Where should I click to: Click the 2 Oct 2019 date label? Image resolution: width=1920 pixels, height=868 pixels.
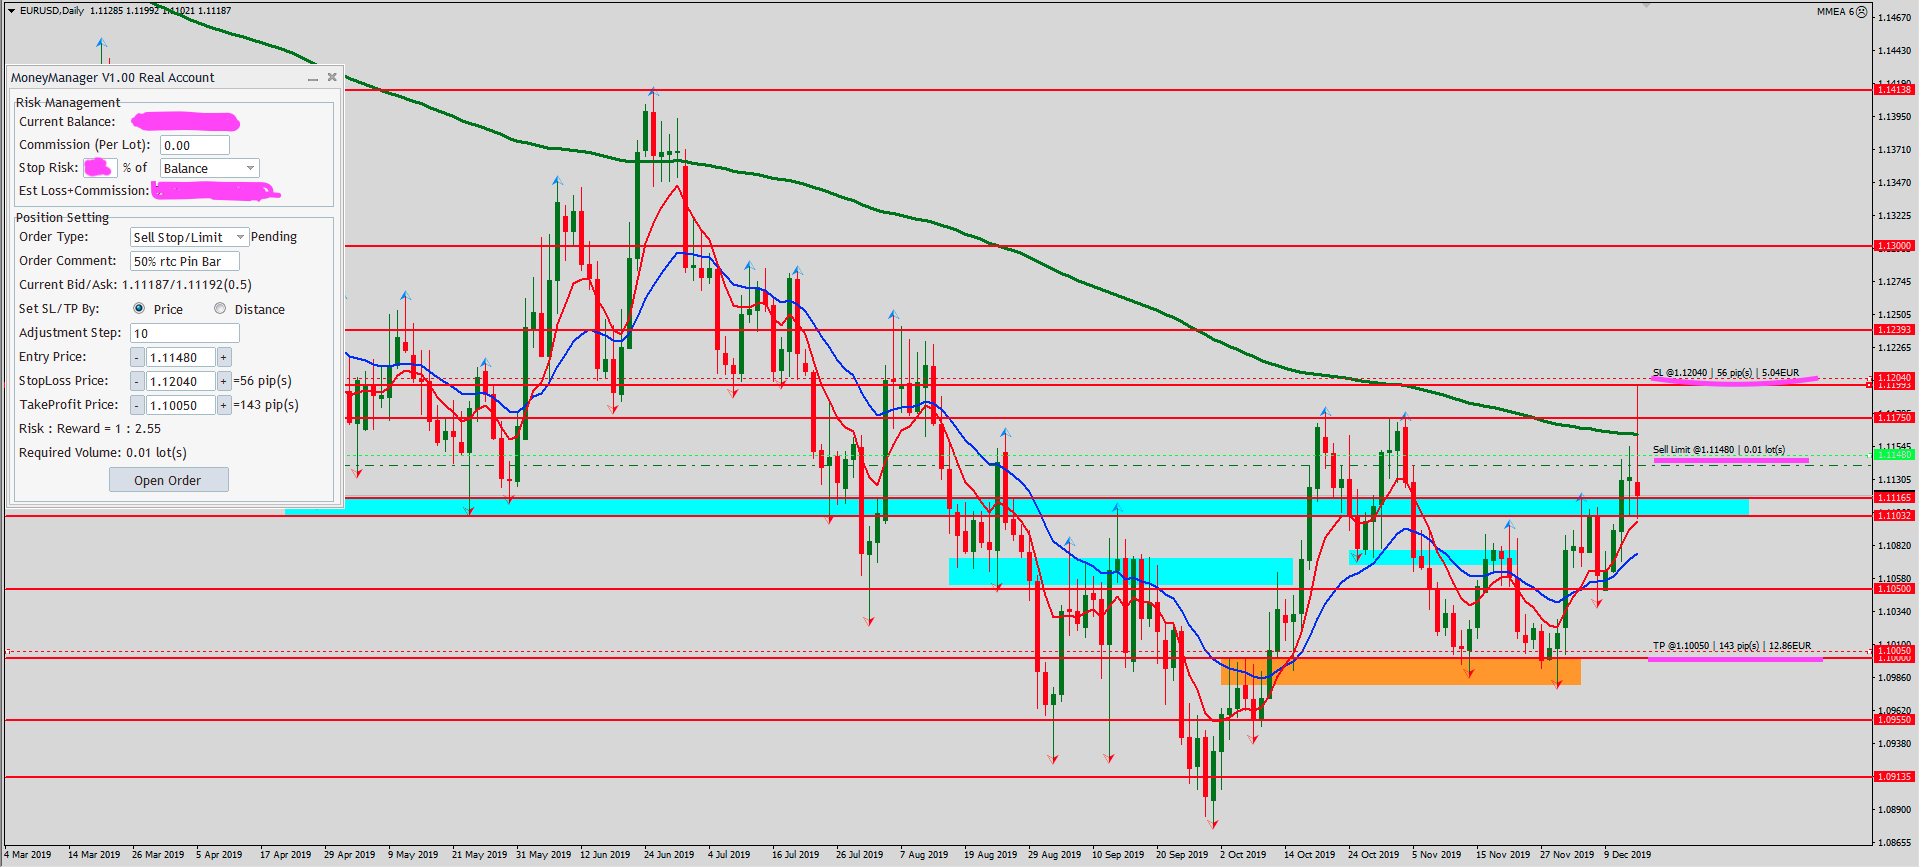(1243, 855)
